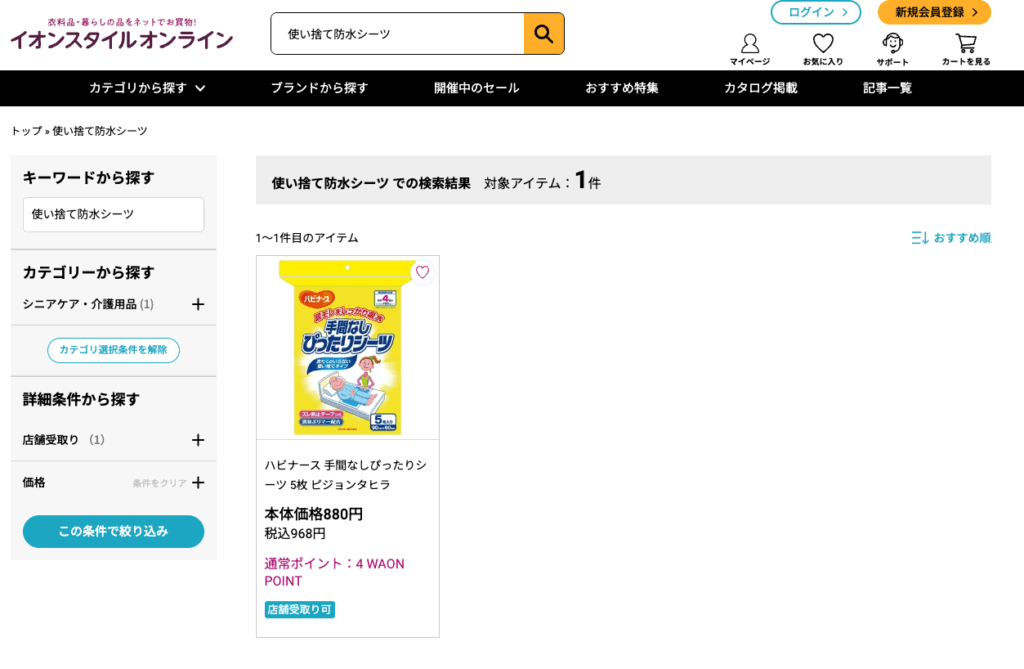Click the 新規会員登録 button
Screen dimensions: 1024x669
935,12
